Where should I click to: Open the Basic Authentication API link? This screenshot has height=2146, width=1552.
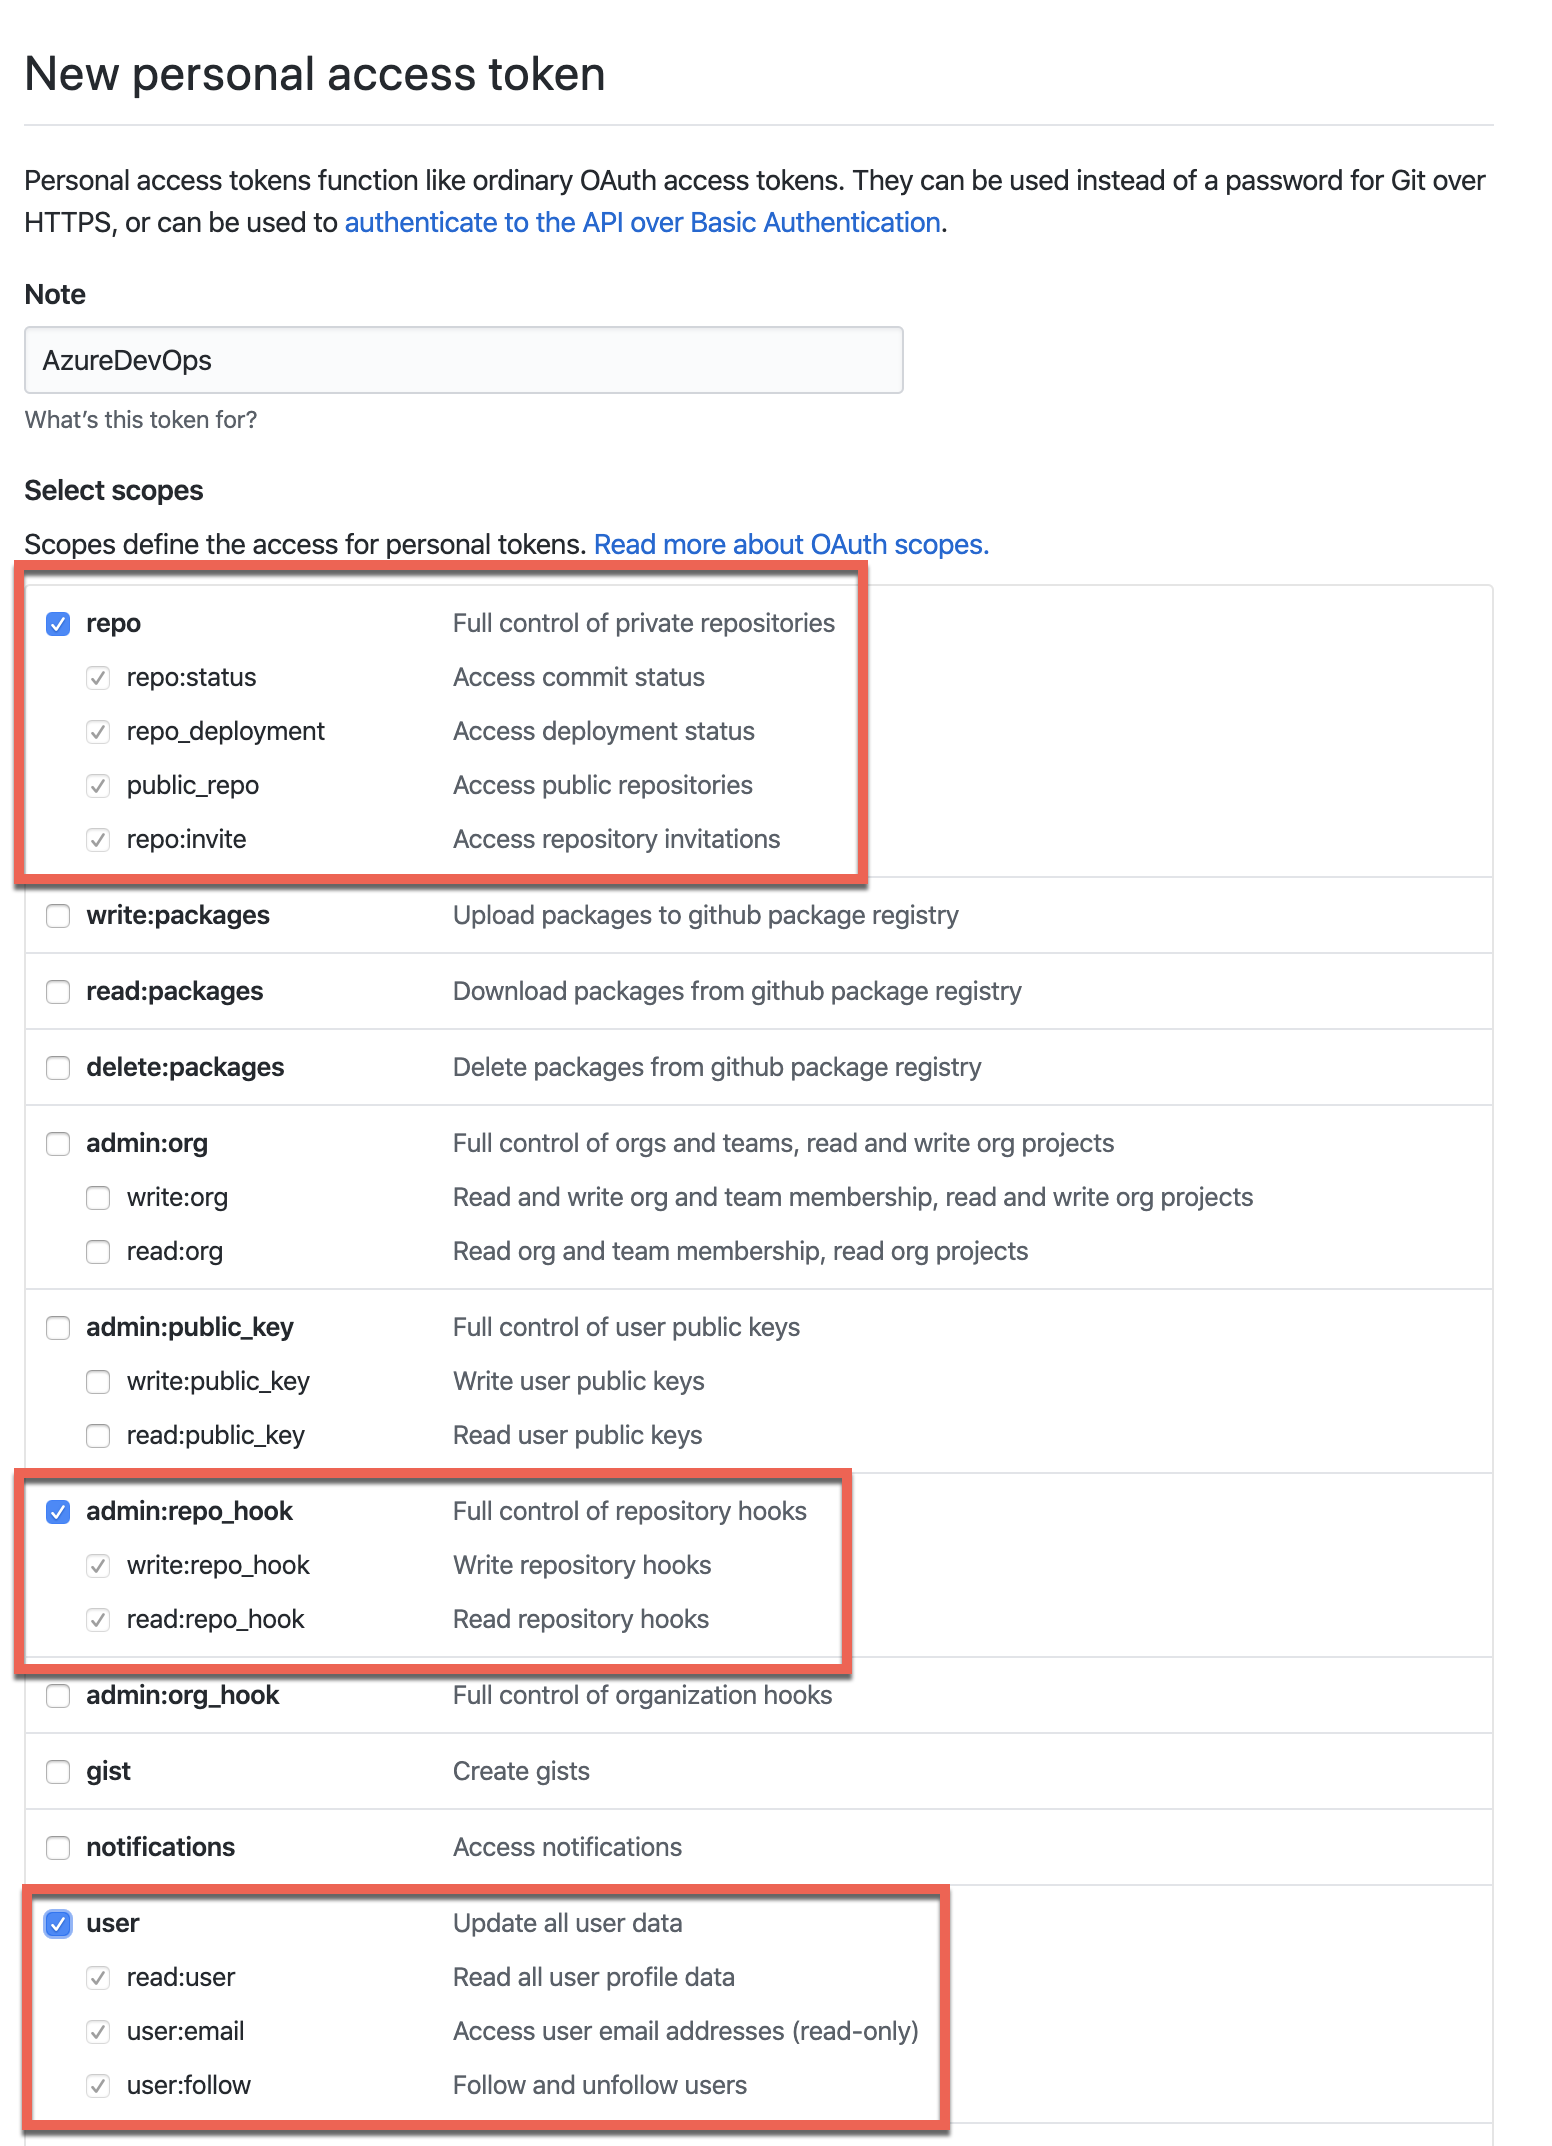642,222
